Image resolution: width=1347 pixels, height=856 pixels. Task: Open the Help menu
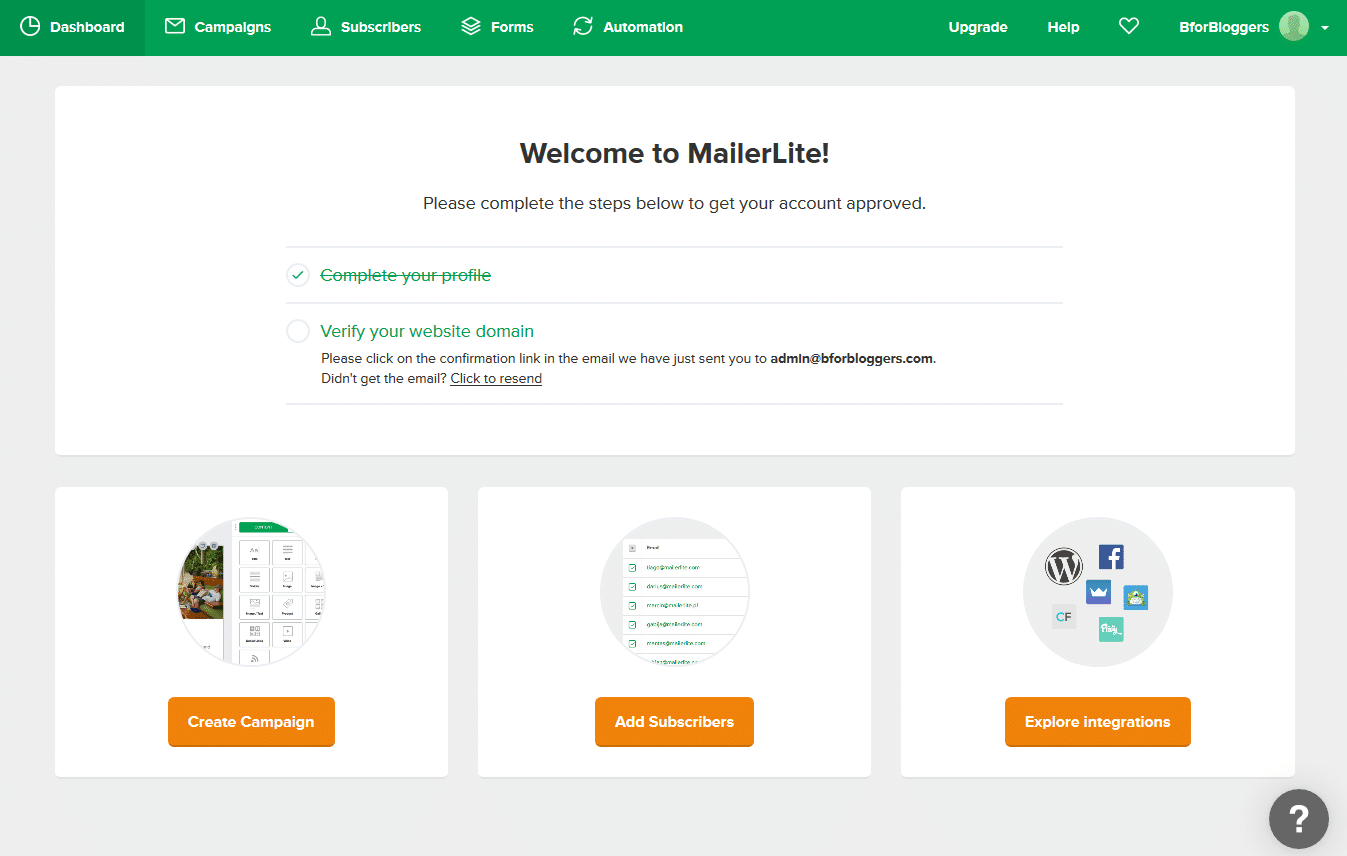(x=1063, y=27)
